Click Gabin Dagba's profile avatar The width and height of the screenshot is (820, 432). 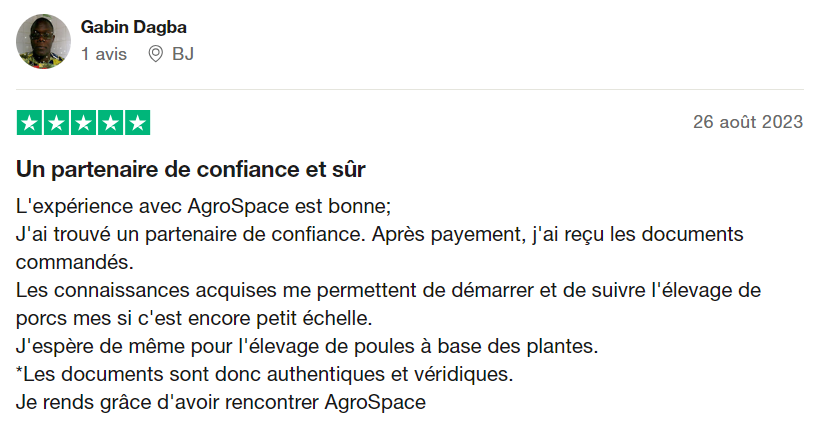tap(44, 41)
